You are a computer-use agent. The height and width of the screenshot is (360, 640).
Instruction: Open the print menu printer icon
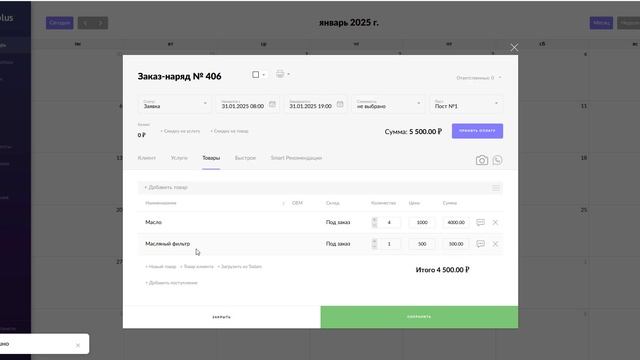click(280, 74)
